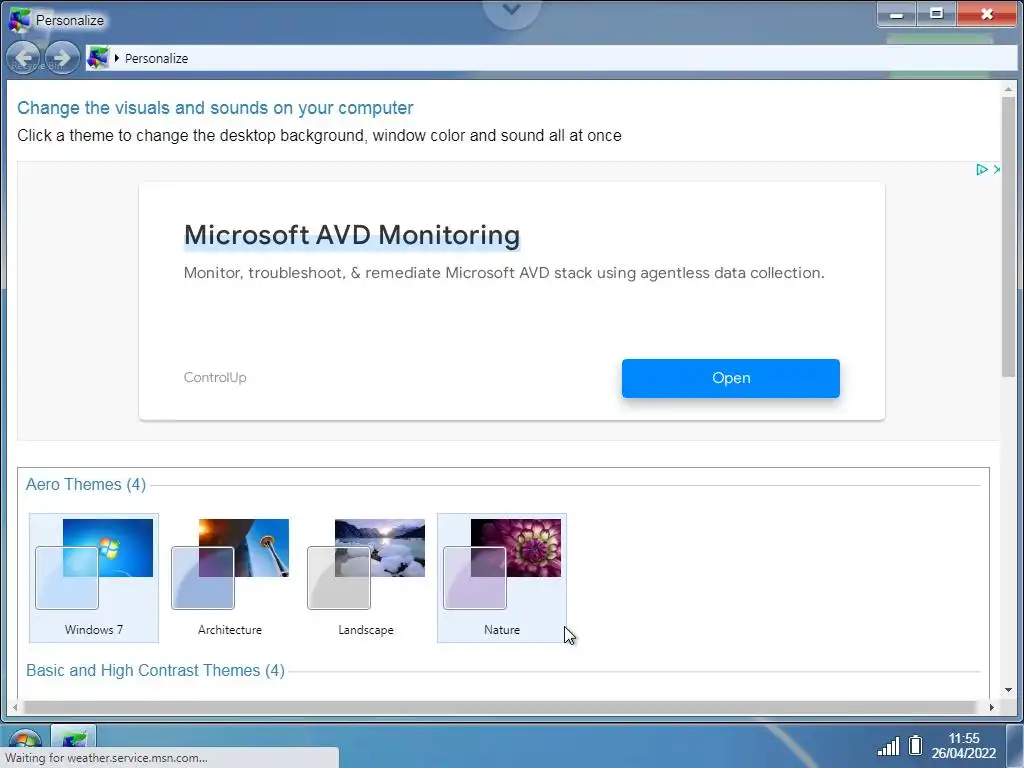The image size is (1024, 768).
Task: Apply the Nature theme
Action: tap(502, 578)
